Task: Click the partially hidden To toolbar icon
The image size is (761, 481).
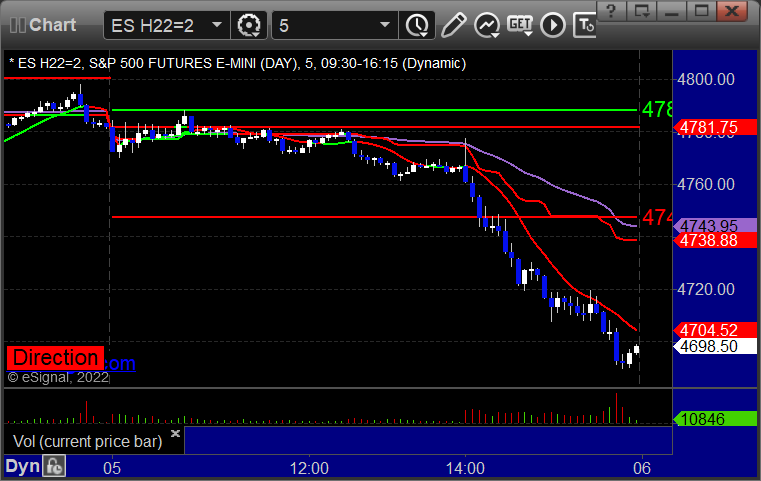Action: (x=584, y=25)
